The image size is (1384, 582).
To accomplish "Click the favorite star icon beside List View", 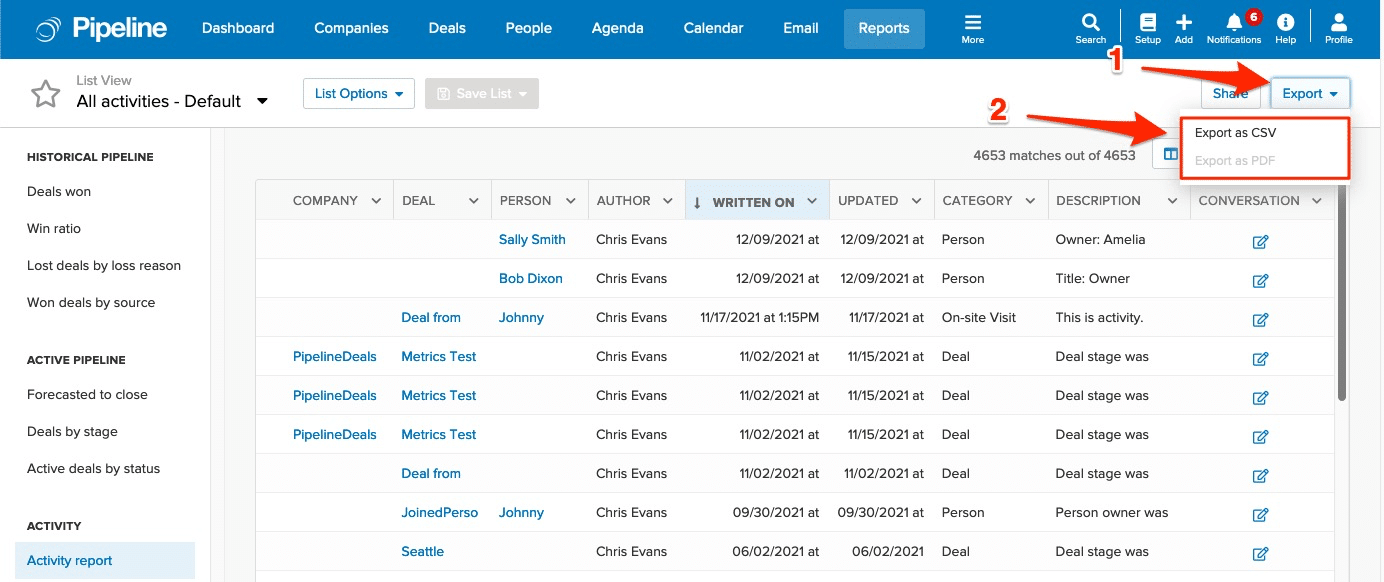I will point(45,94).
